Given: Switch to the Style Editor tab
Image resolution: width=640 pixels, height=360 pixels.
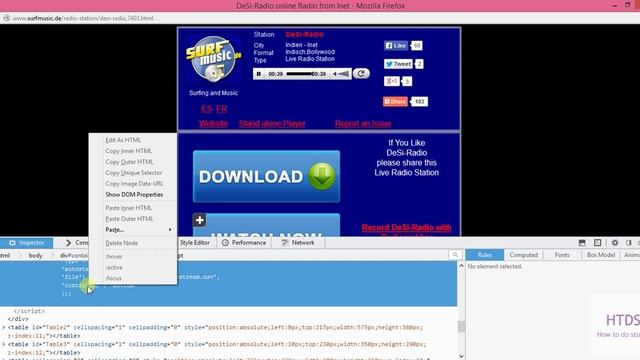Looking at the screenshot, I should (194, 243).
